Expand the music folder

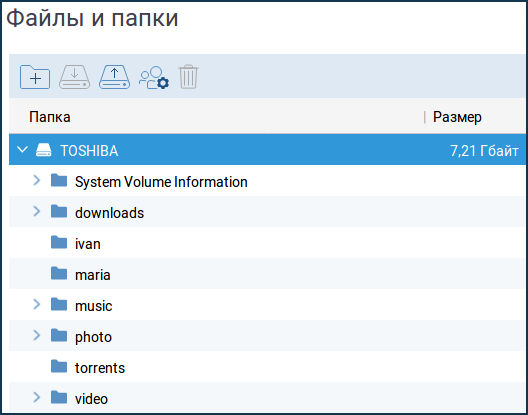pos(37,305)
